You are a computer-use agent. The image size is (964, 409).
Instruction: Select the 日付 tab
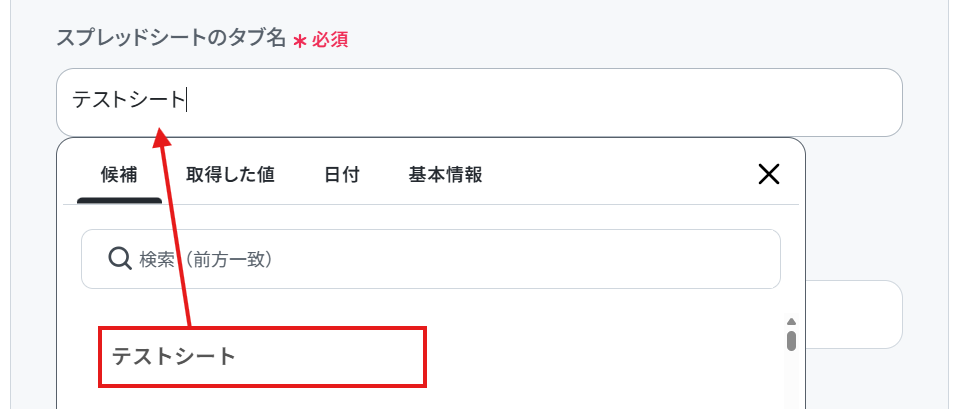pos(342,175)
